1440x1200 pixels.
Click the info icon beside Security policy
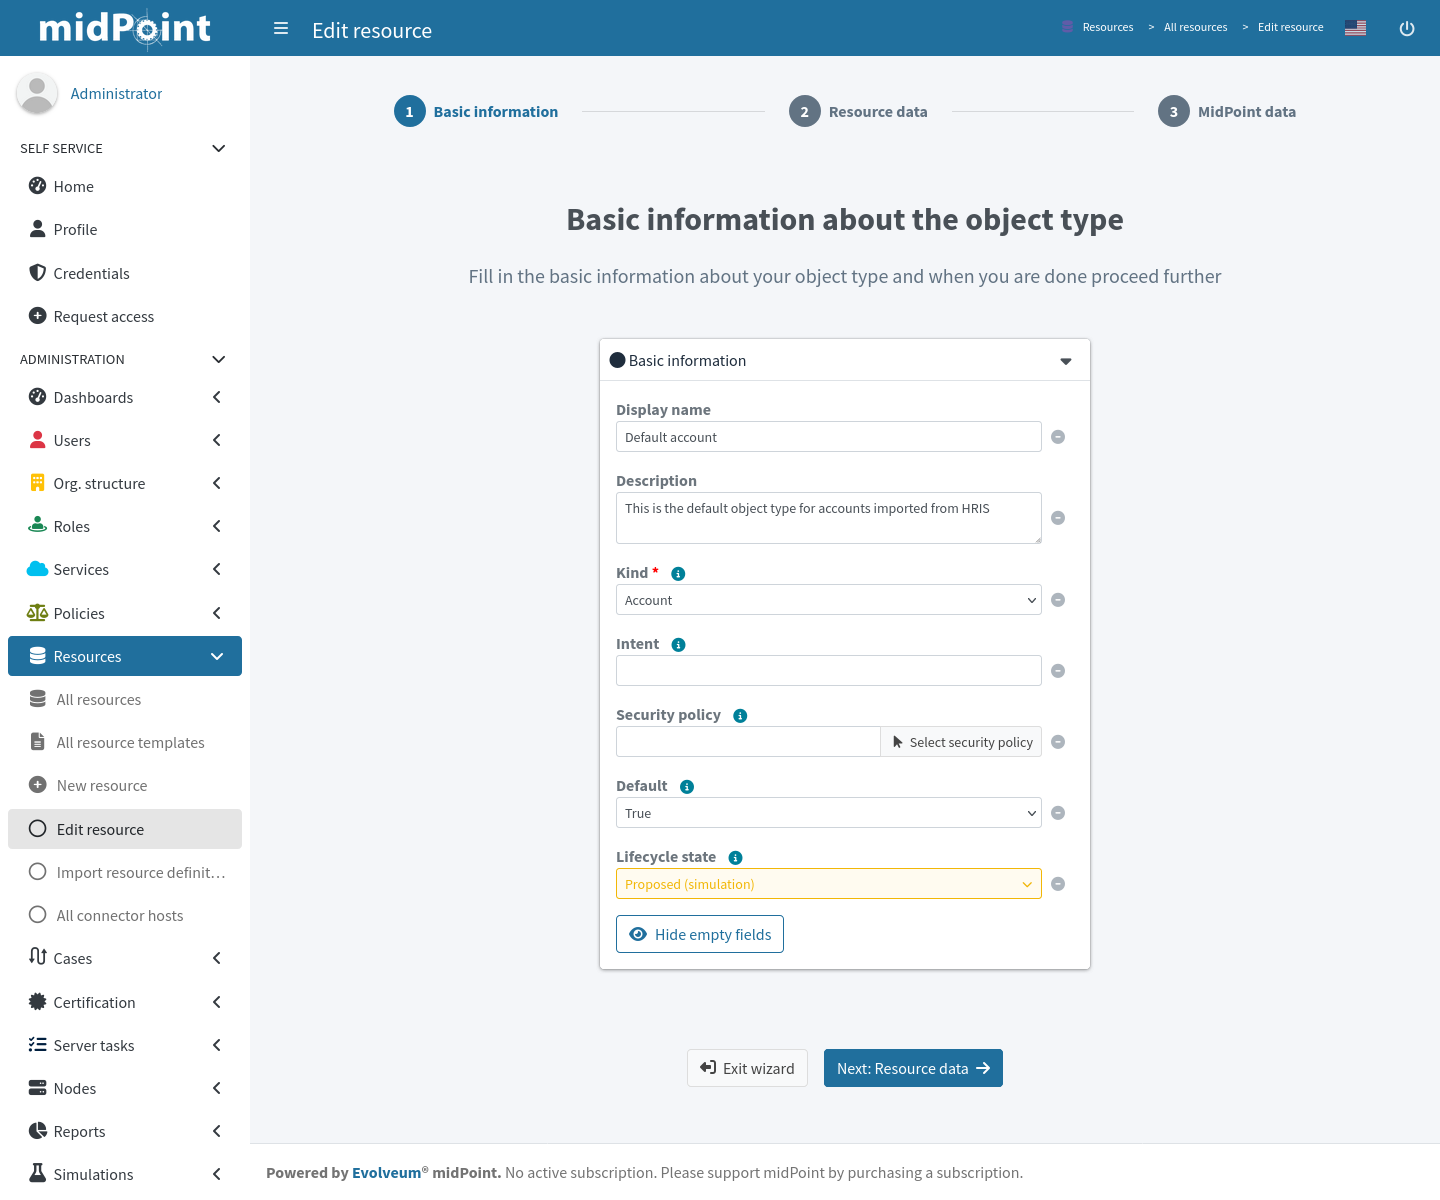pos(740,716)
